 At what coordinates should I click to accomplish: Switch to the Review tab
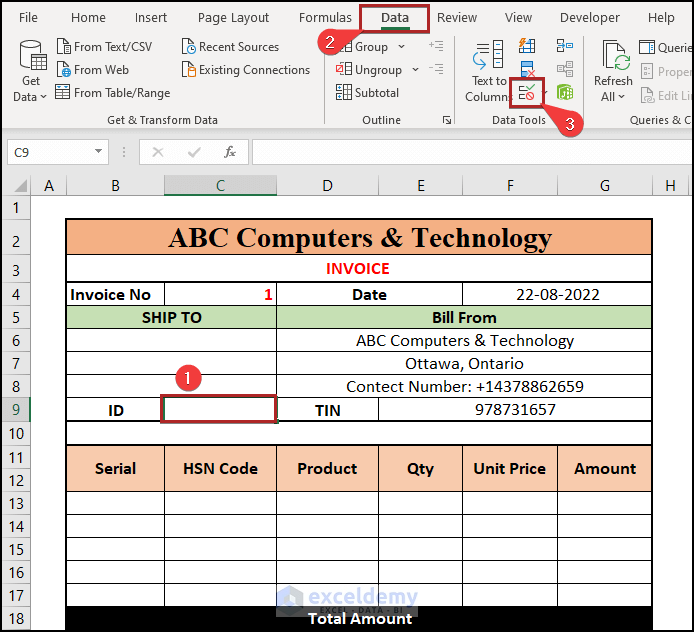point(457,18)
